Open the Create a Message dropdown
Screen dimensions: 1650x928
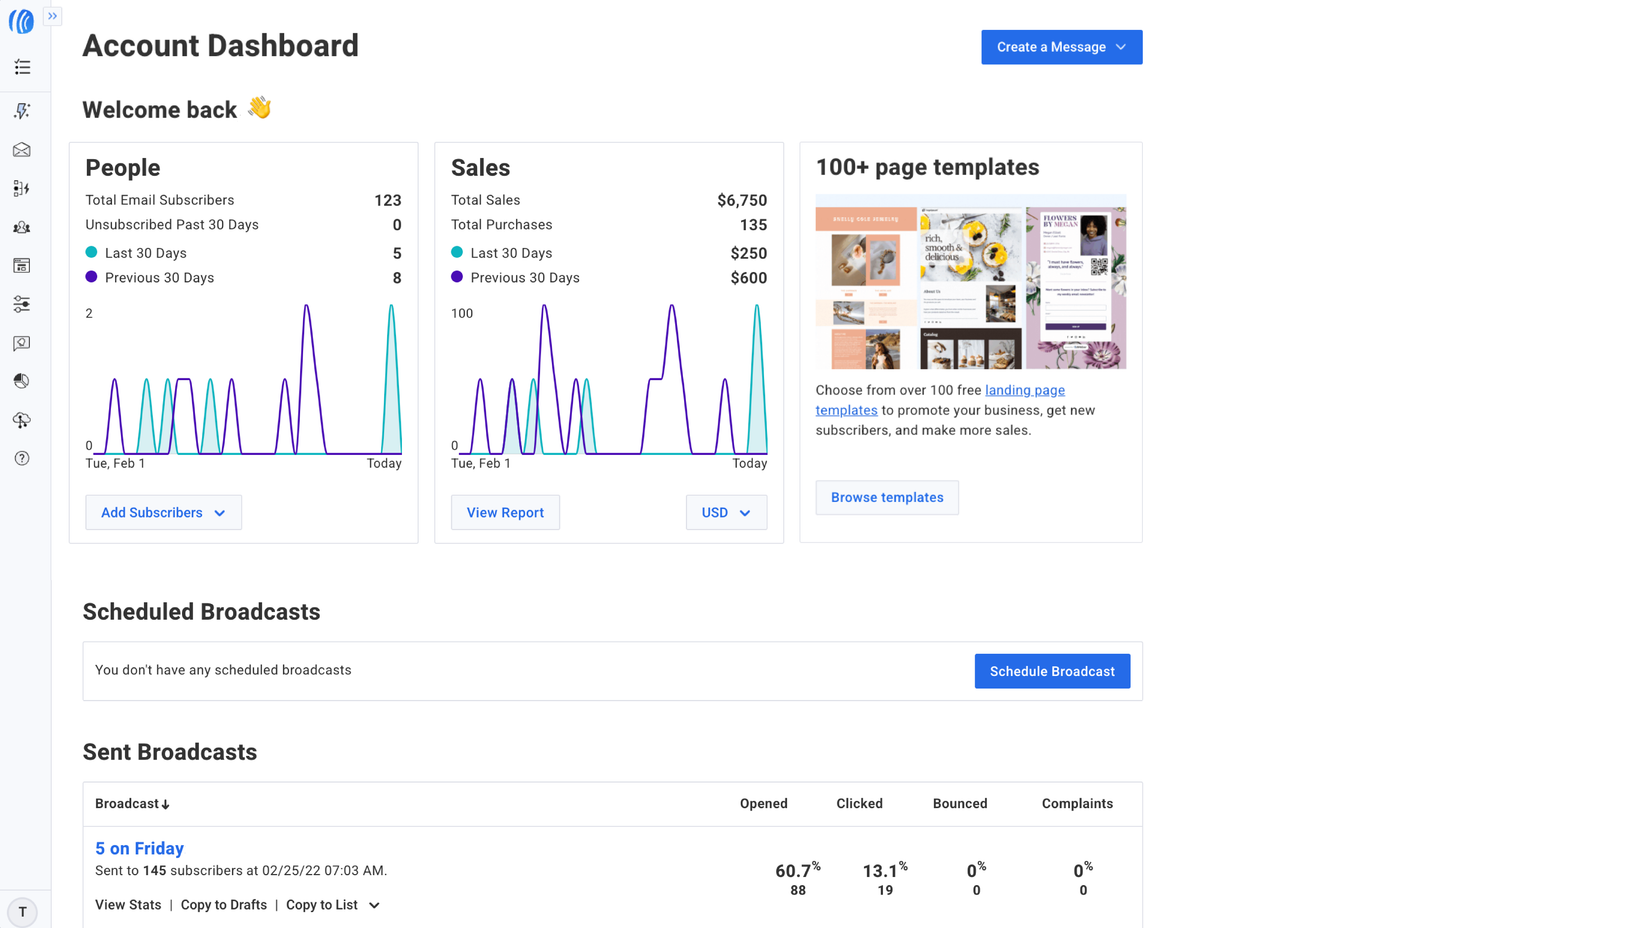1061,47
